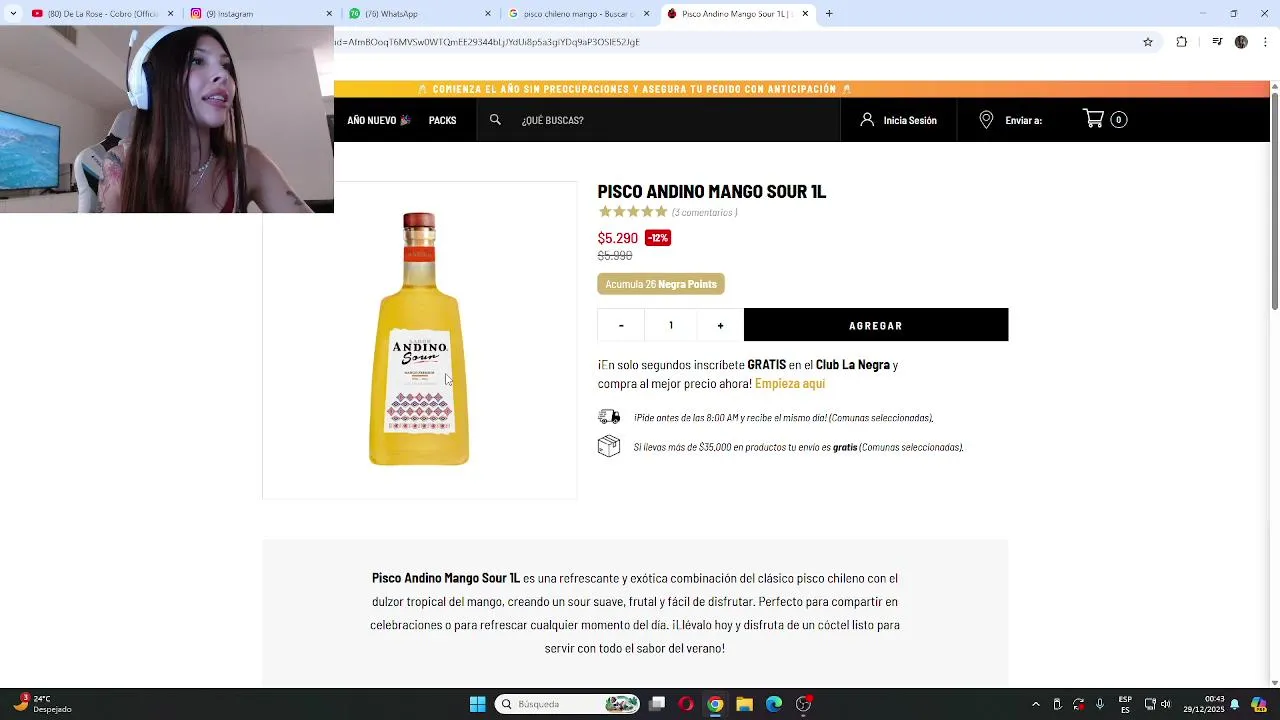Image resolution: width=1280 pixels, height=720 pixels.
Task: Open Windows Start menu
Action: click(x=477, y=704)
